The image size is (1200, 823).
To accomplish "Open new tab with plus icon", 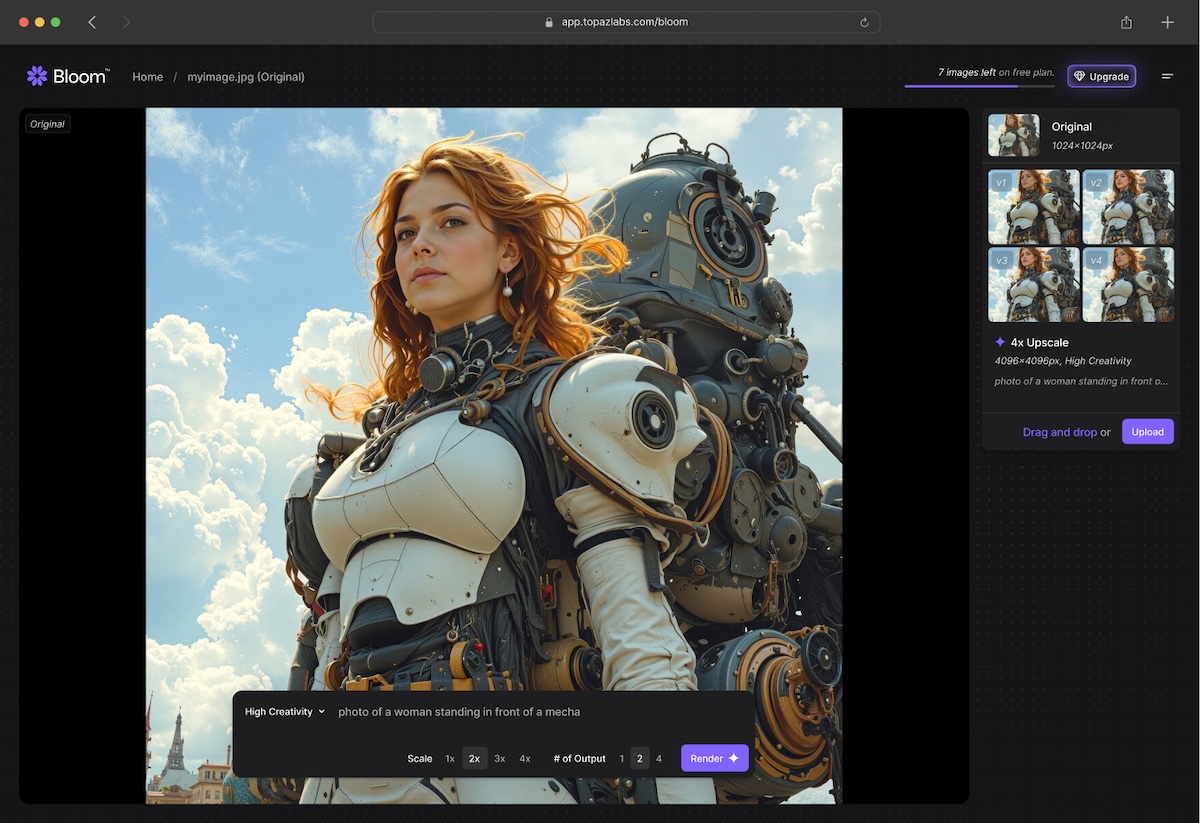I will coord(1167,22).
